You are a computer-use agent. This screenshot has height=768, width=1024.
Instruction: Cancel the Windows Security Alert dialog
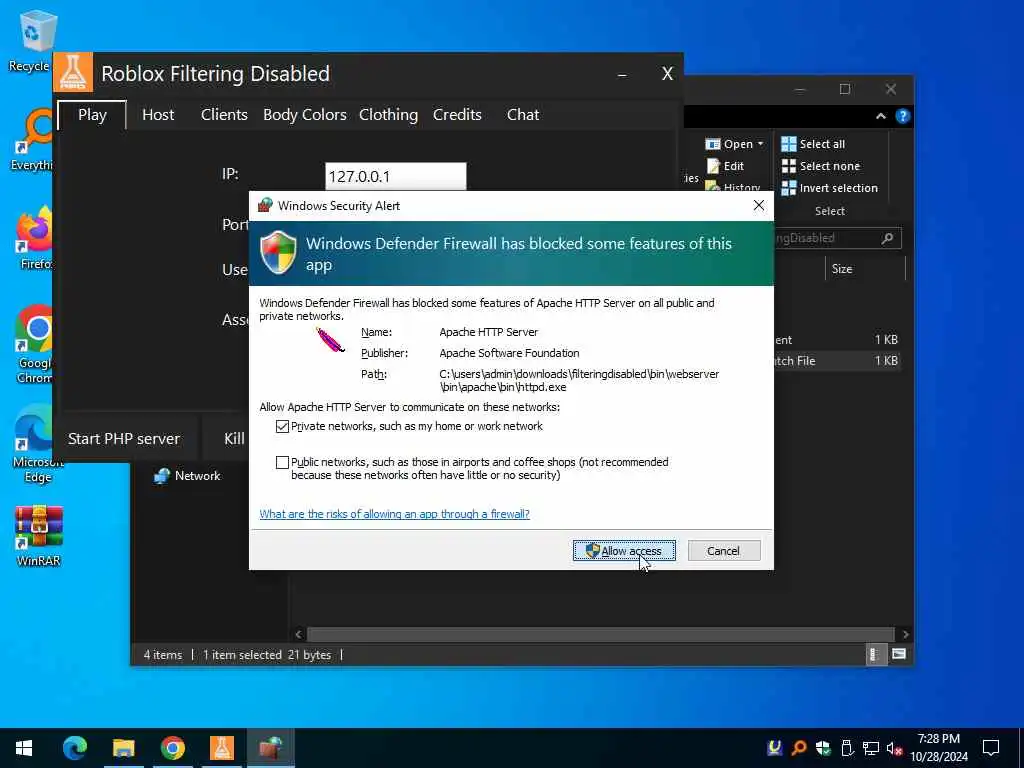724,551
